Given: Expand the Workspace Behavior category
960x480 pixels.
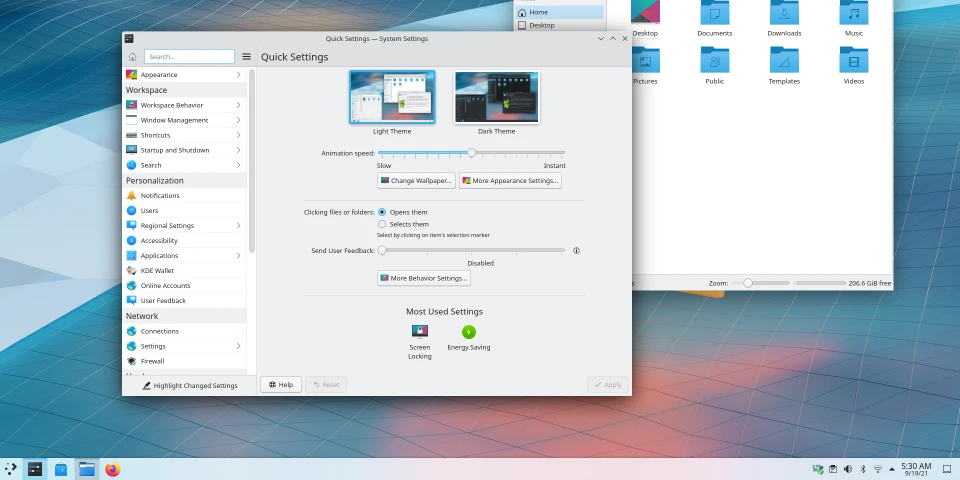Looking at the screenshot, I should [238, 105].
